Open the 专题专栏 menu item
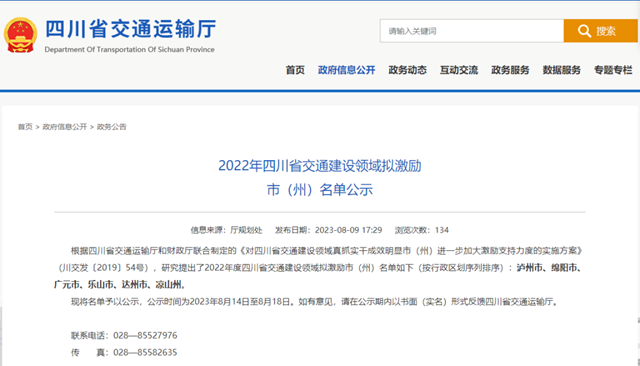The image size is (640, 366). (x=613, y=70)
